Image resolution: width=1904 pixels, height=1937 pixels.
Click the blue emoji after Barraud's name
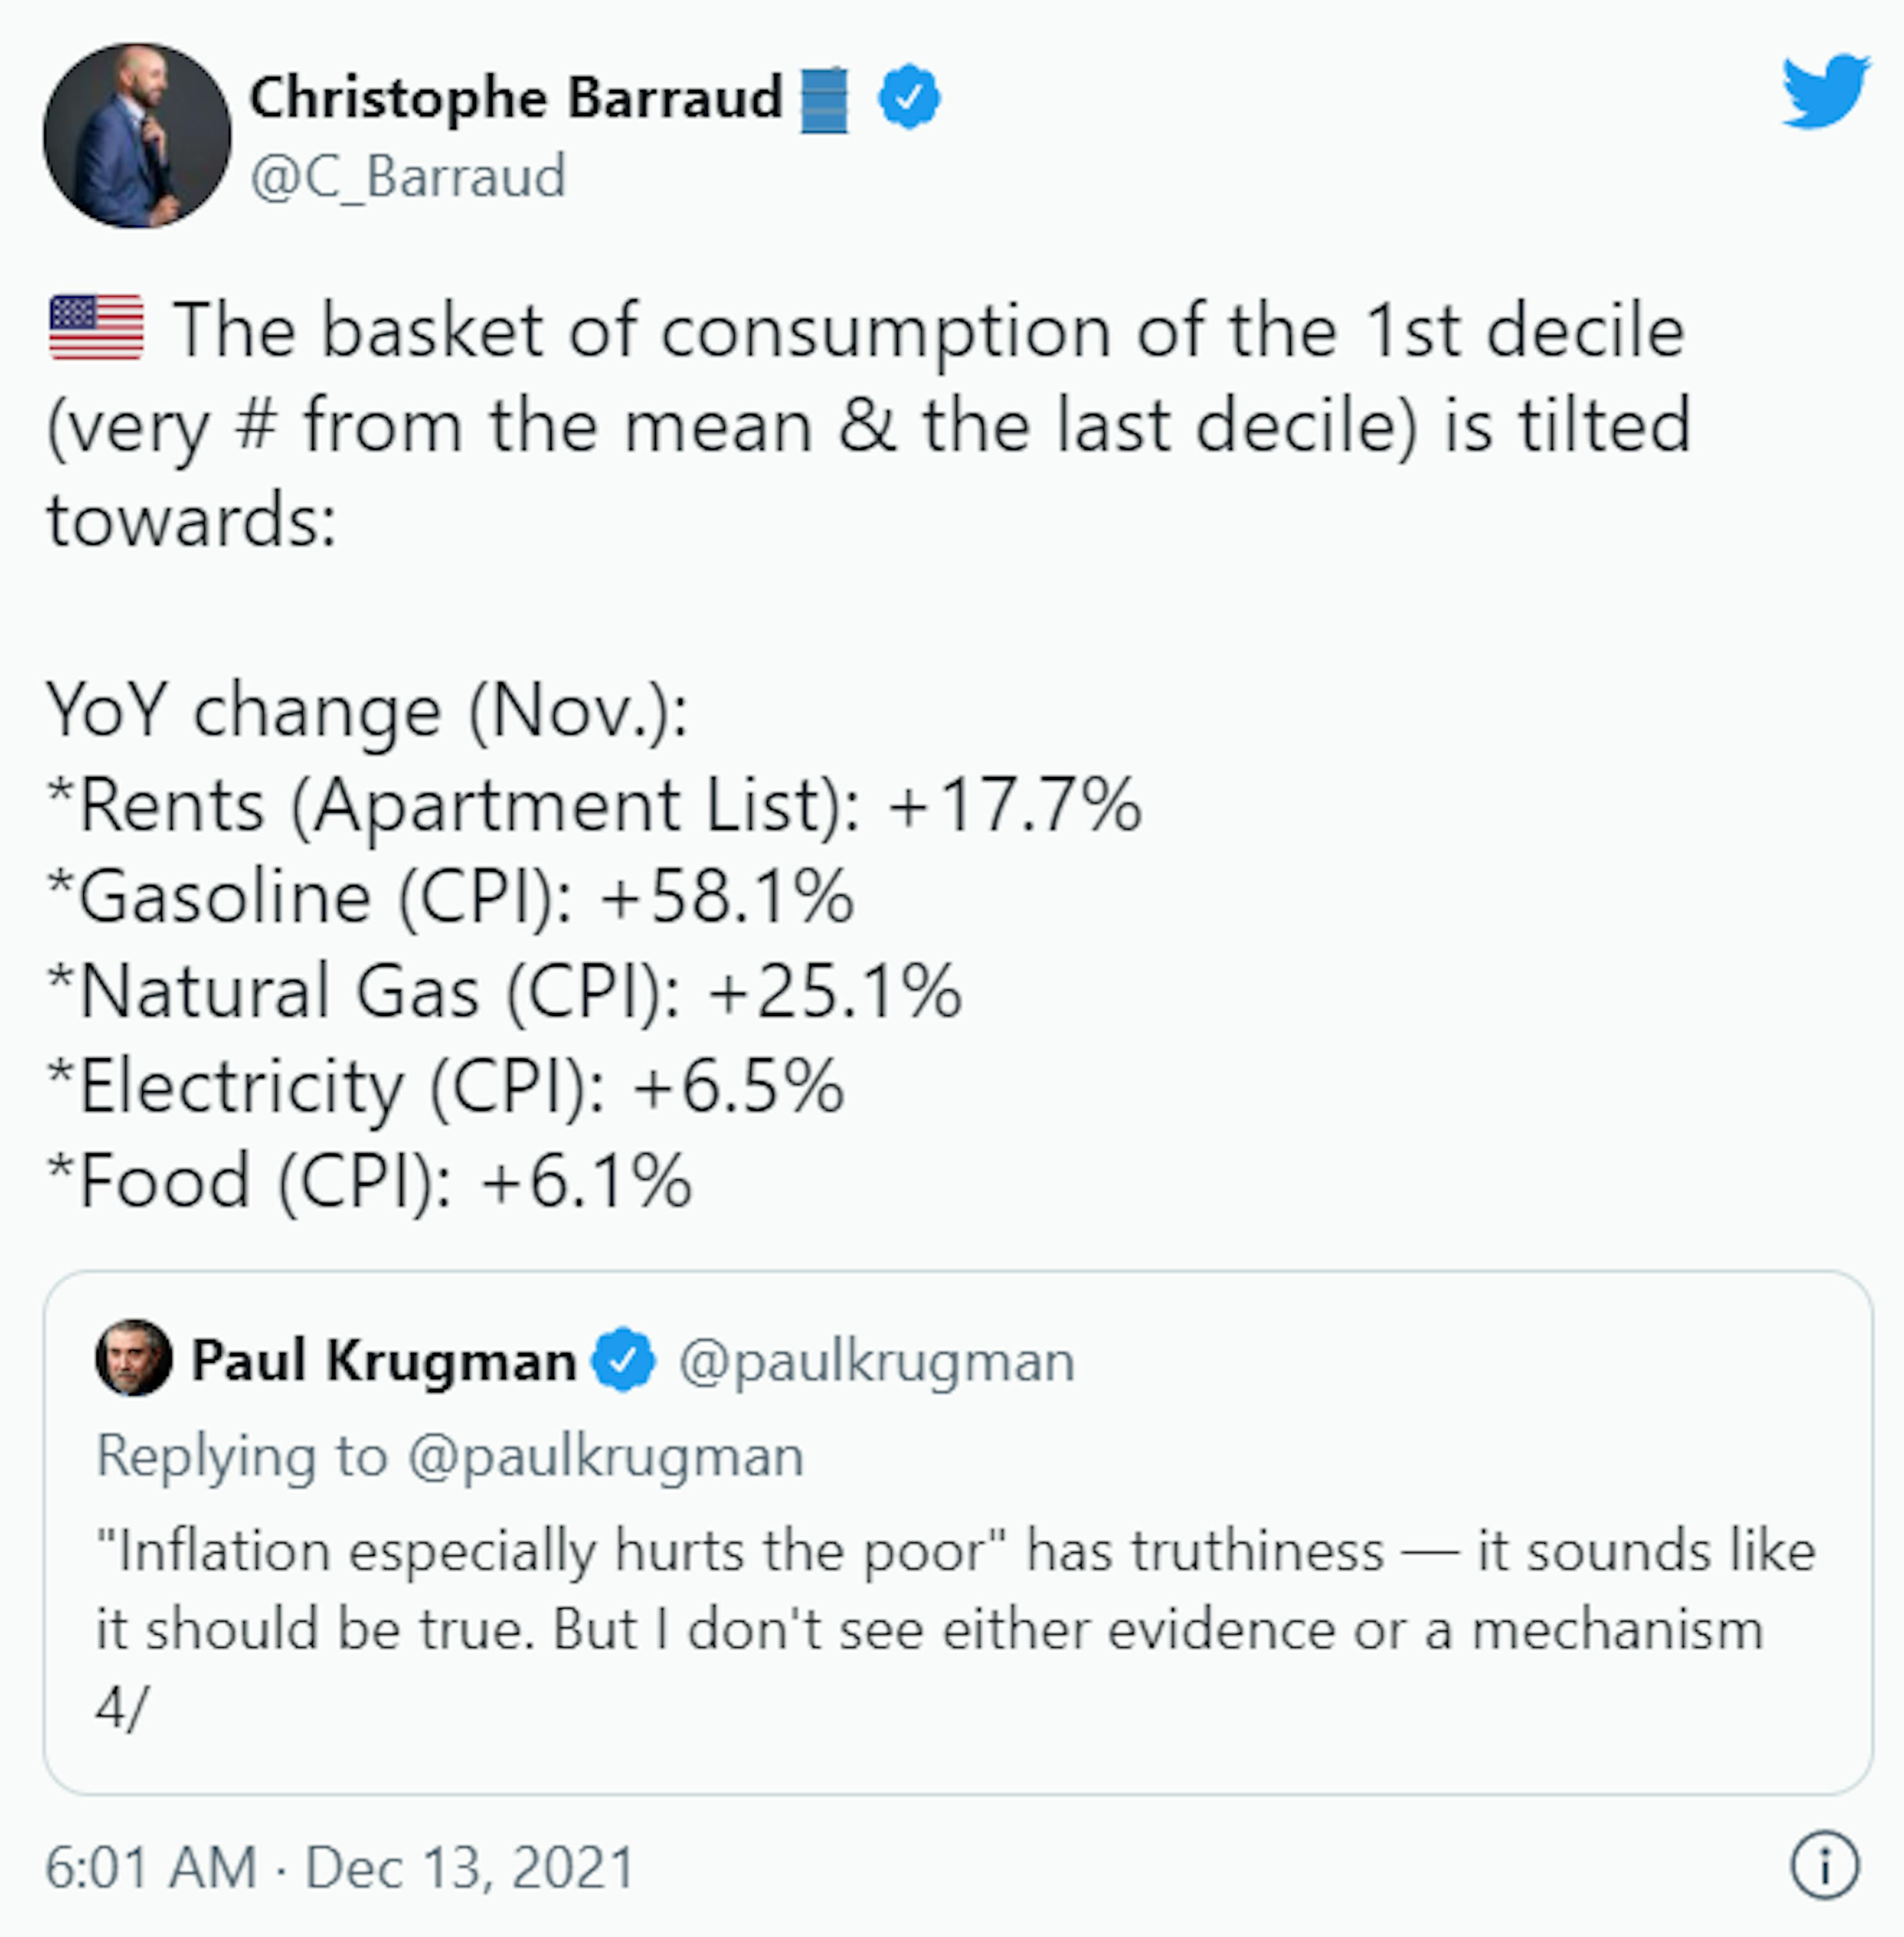pyautogui.click(x=824, y=100)
